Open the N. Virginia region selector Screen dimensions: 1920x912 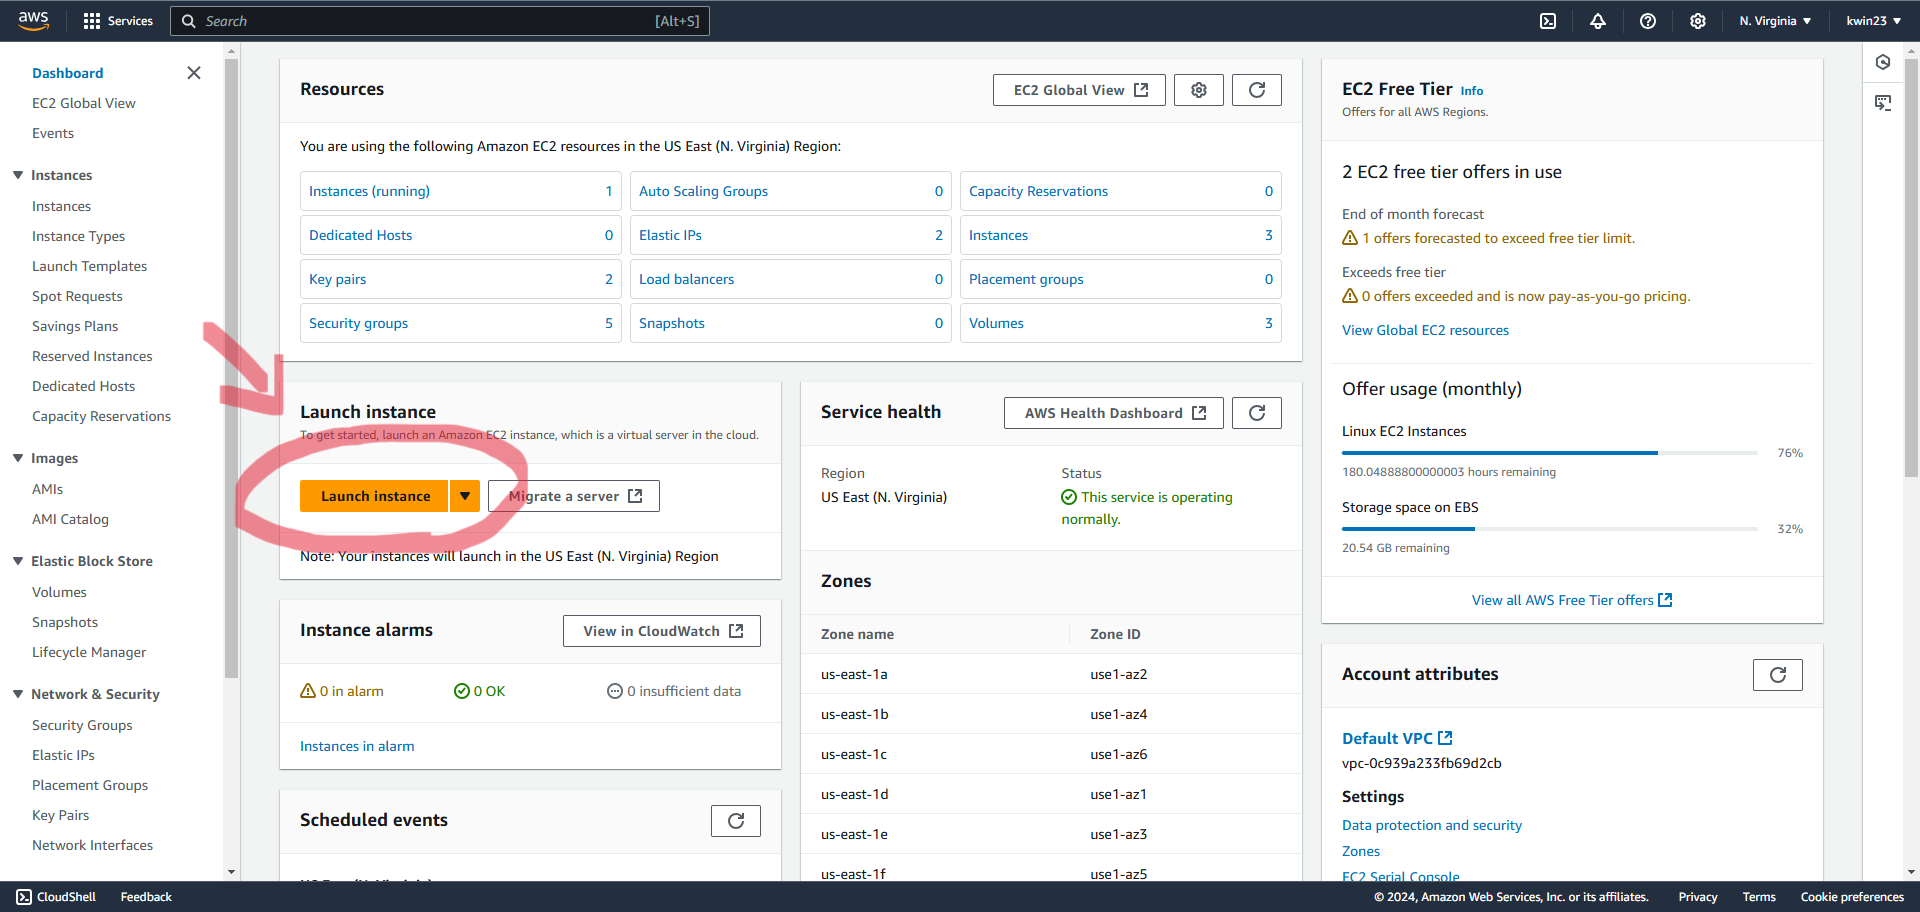[x=1775, y=21]
